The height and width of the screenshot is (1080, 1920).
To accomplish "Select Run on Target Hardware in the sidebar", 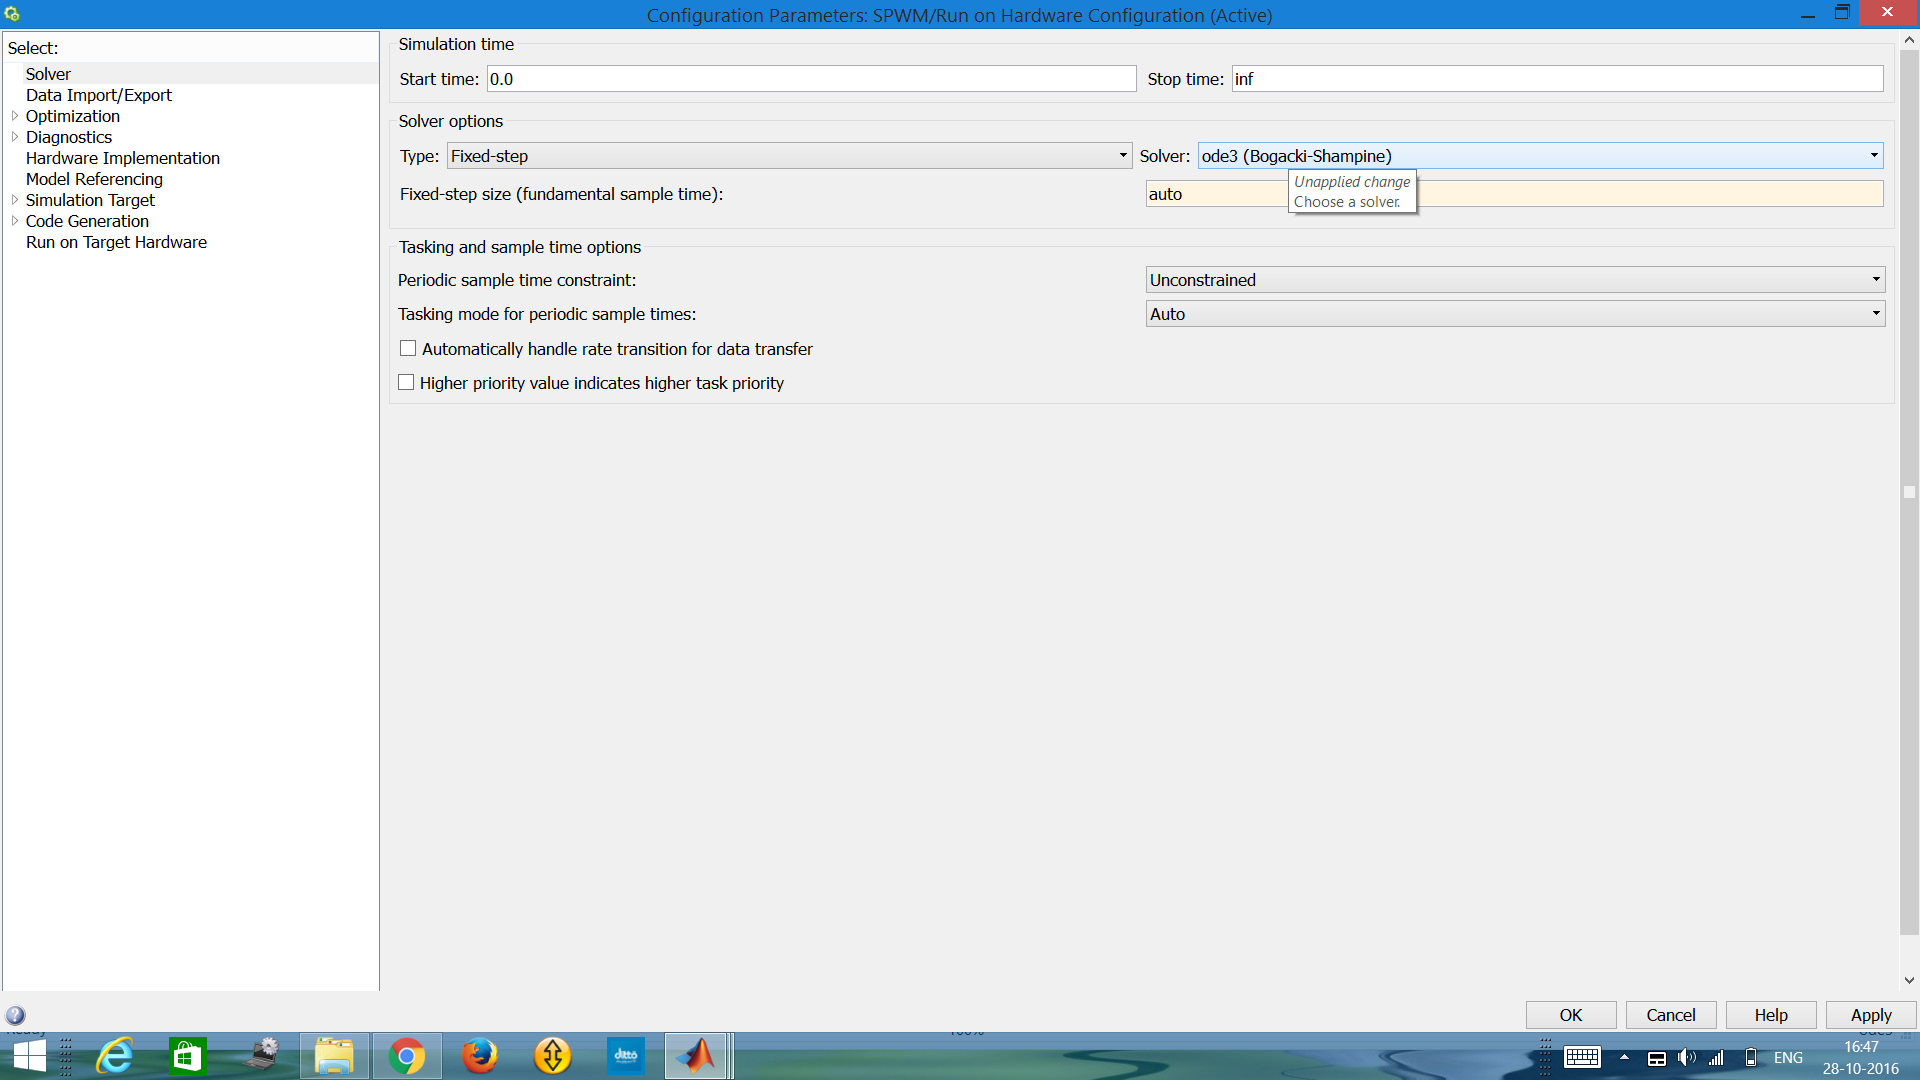I will click(x=116, y=242).
